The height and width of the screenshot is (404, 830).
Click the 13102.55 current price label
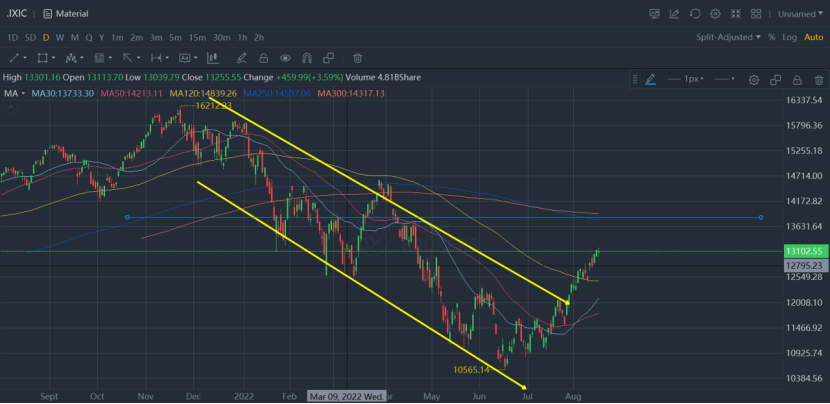coord(804,252)
